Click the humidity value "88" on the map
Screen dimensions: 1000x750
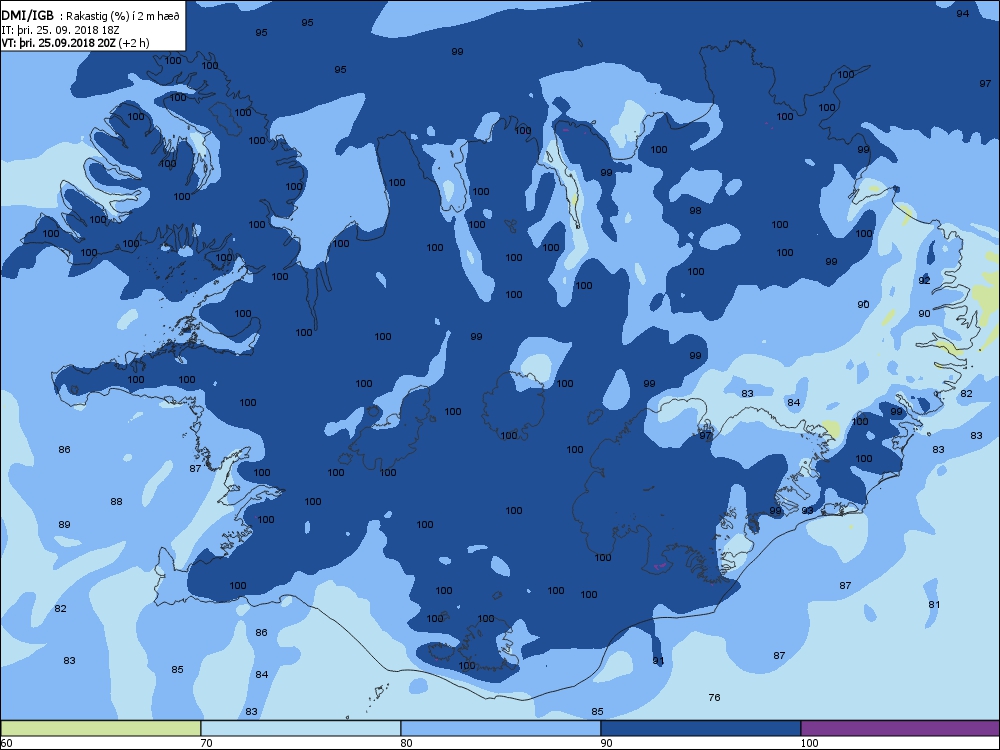click(116, 502)
